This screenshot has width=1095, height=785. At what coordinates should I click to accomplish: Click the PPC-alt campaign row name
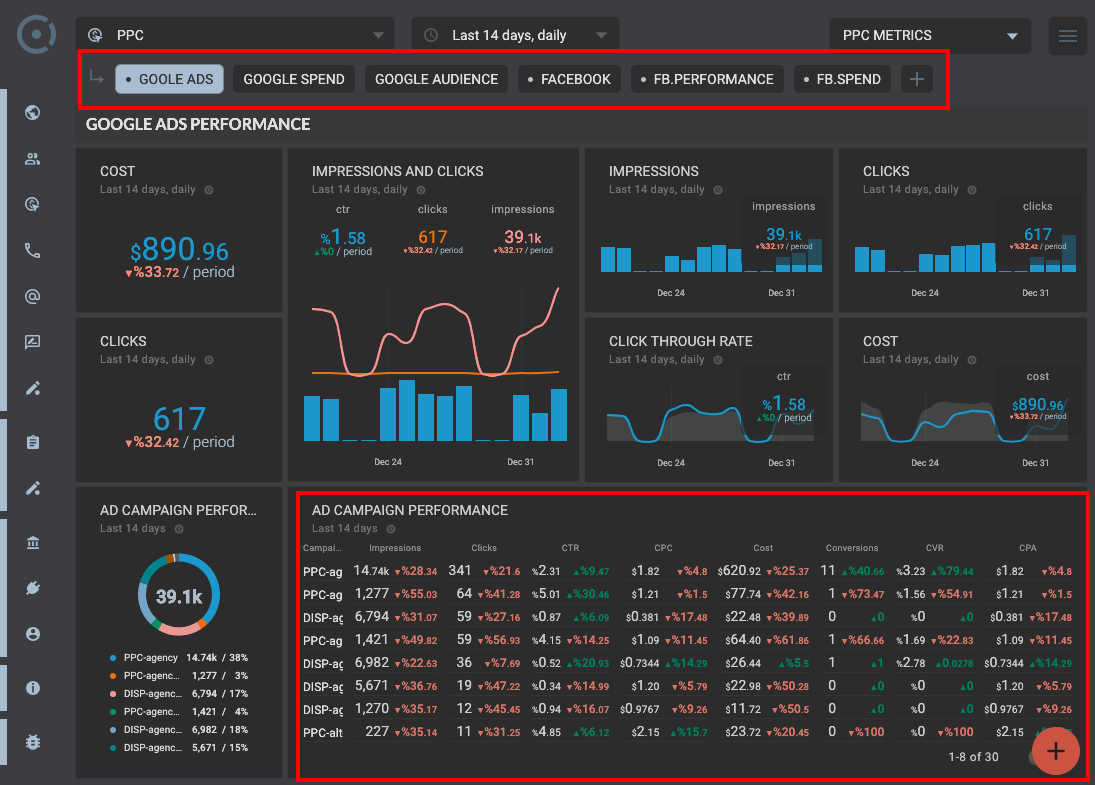point(323,733)
